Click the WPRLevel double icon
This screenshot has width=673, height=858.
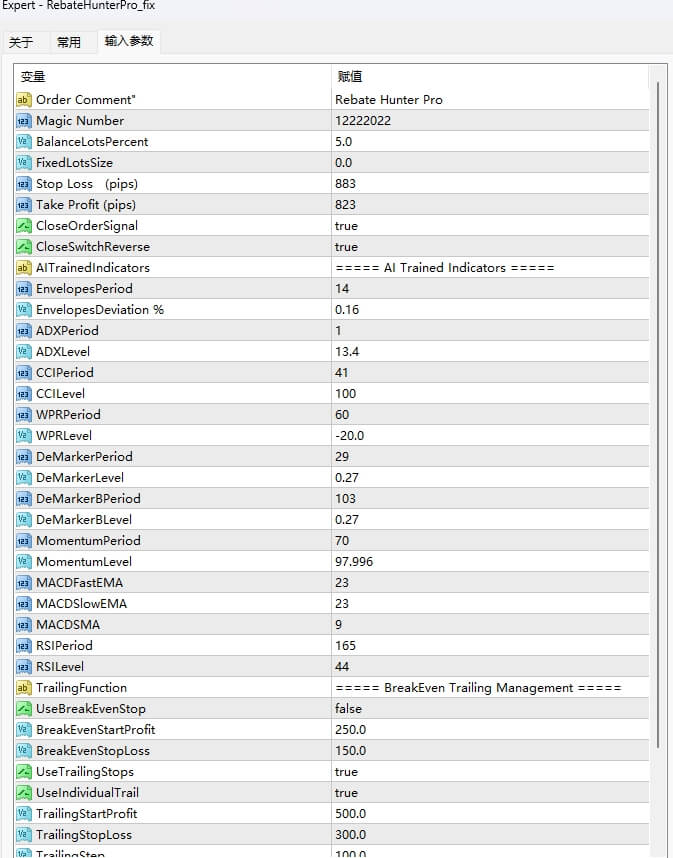(x=24, y=436)
